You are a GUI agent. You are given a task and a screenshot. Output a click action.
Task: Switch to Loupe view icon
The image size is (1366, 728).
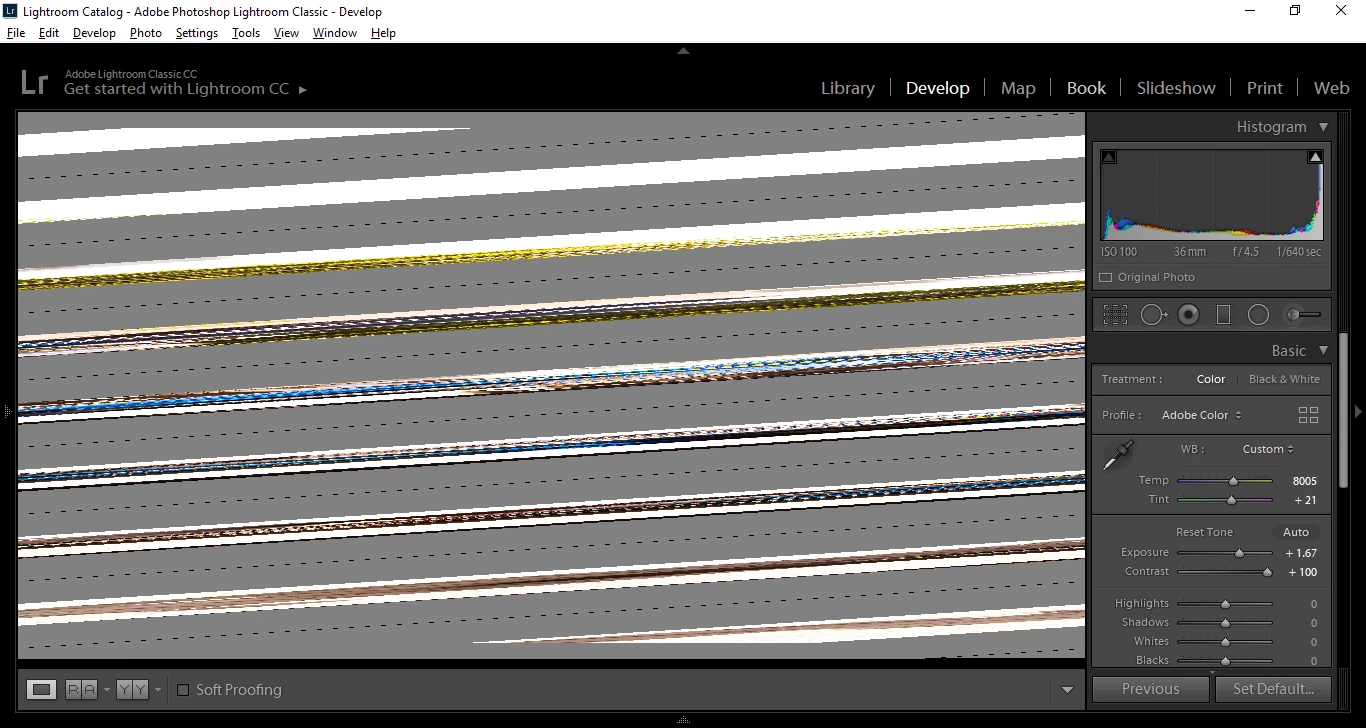[x=41, y=689]
